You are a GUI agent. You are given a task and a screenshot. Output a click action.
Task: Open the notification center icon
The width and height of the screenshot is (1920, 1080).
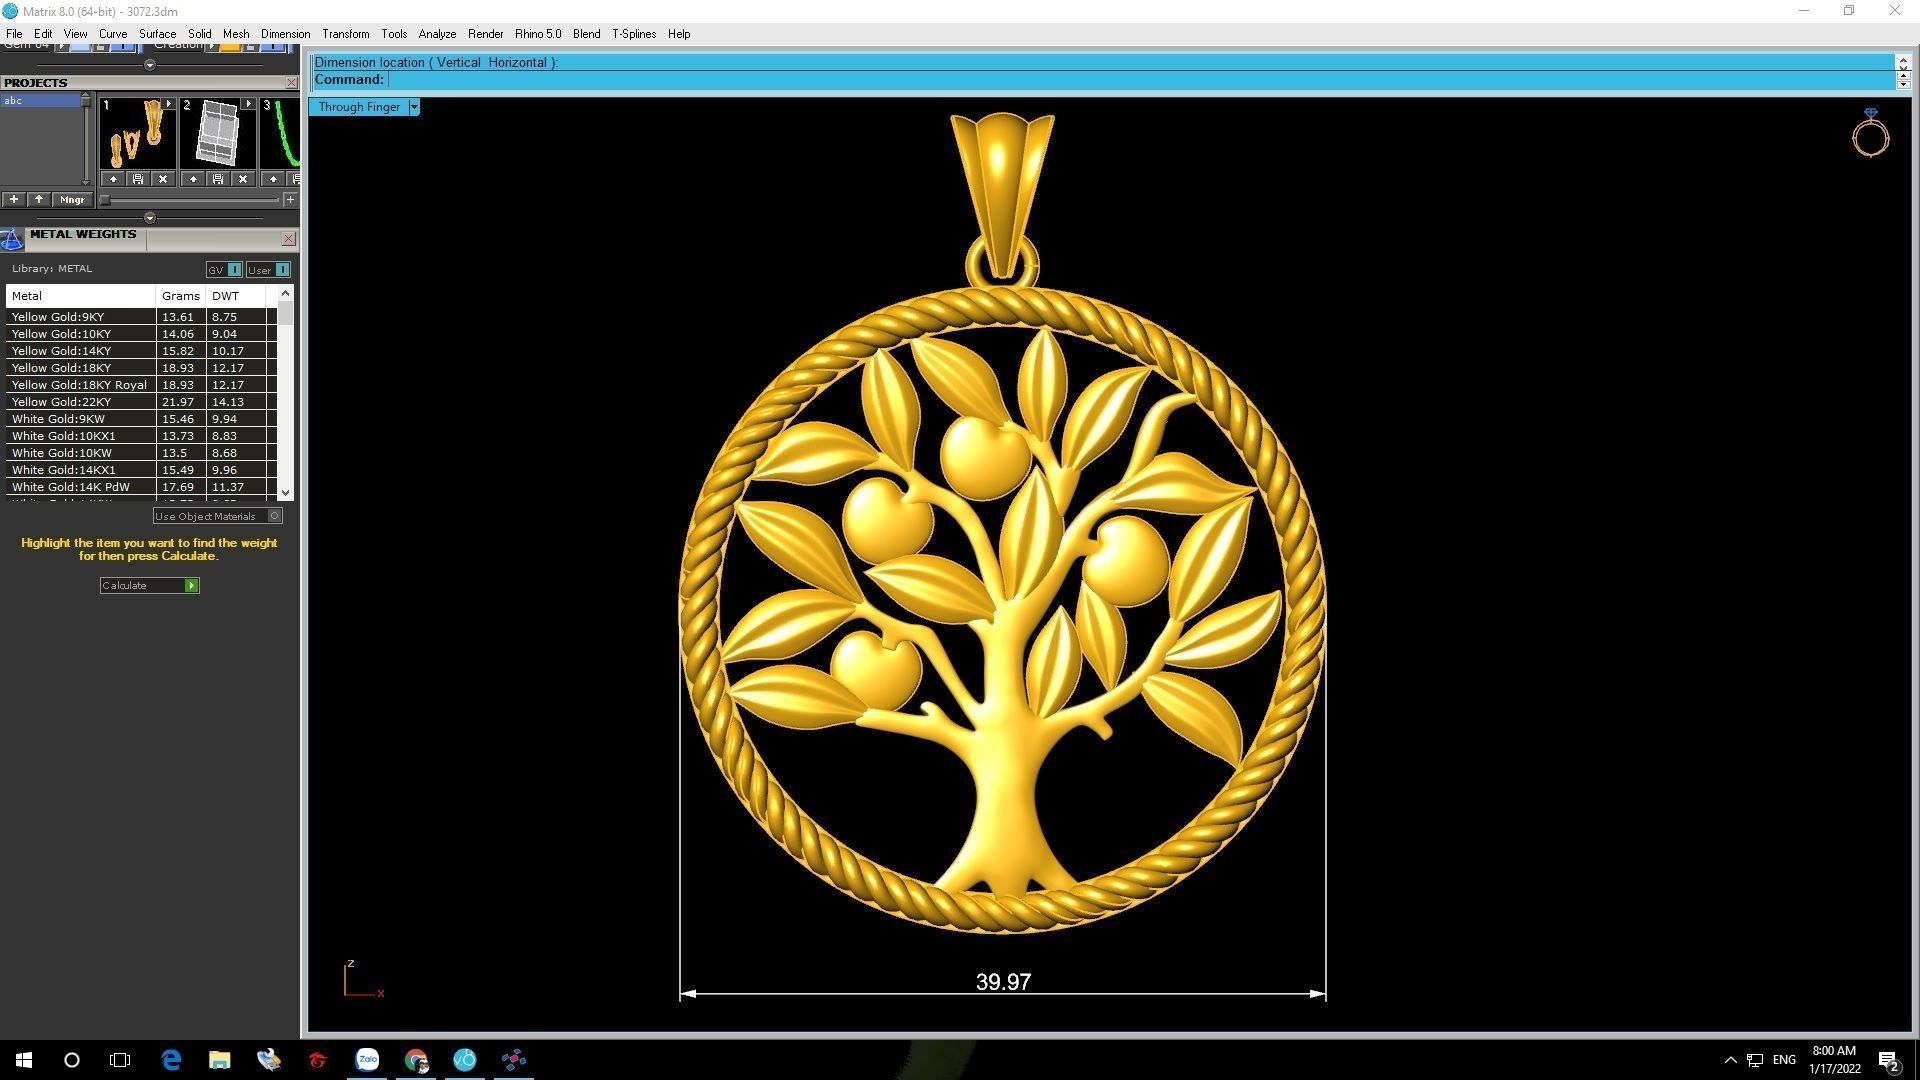tap(1889, 1061)
